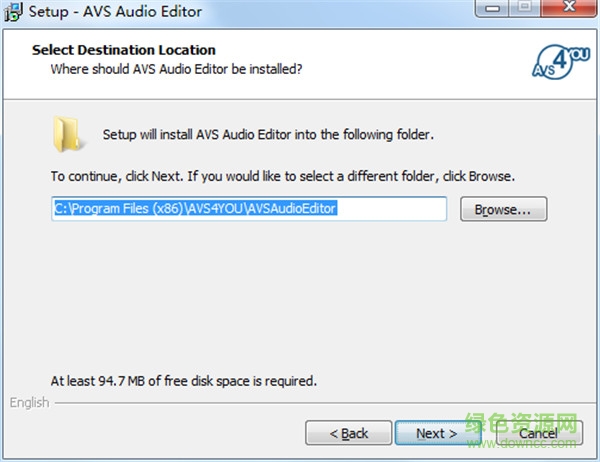
Task: Click the "Where should AVS Audio Editor be installed?" subtitle
Action: click(x=176, y=69)
